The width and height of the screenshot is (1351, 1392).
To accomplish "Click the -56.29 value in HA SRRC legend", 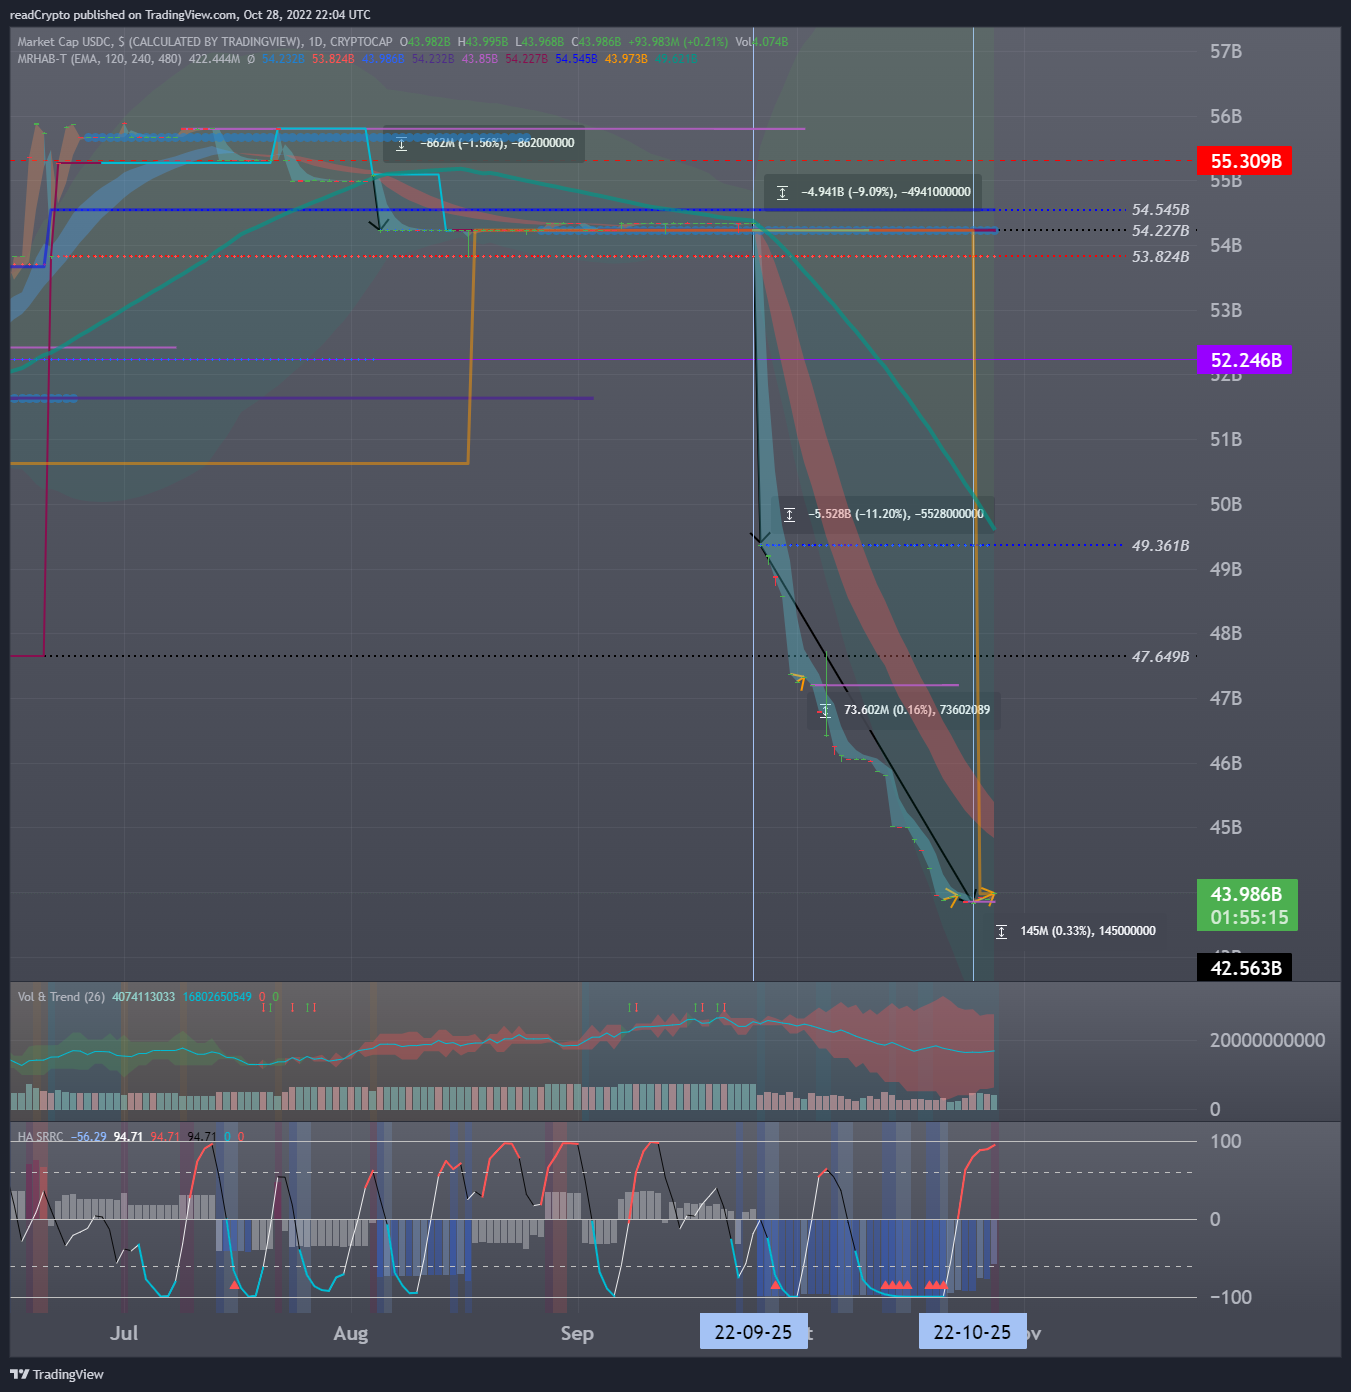I will [89, 1137].
